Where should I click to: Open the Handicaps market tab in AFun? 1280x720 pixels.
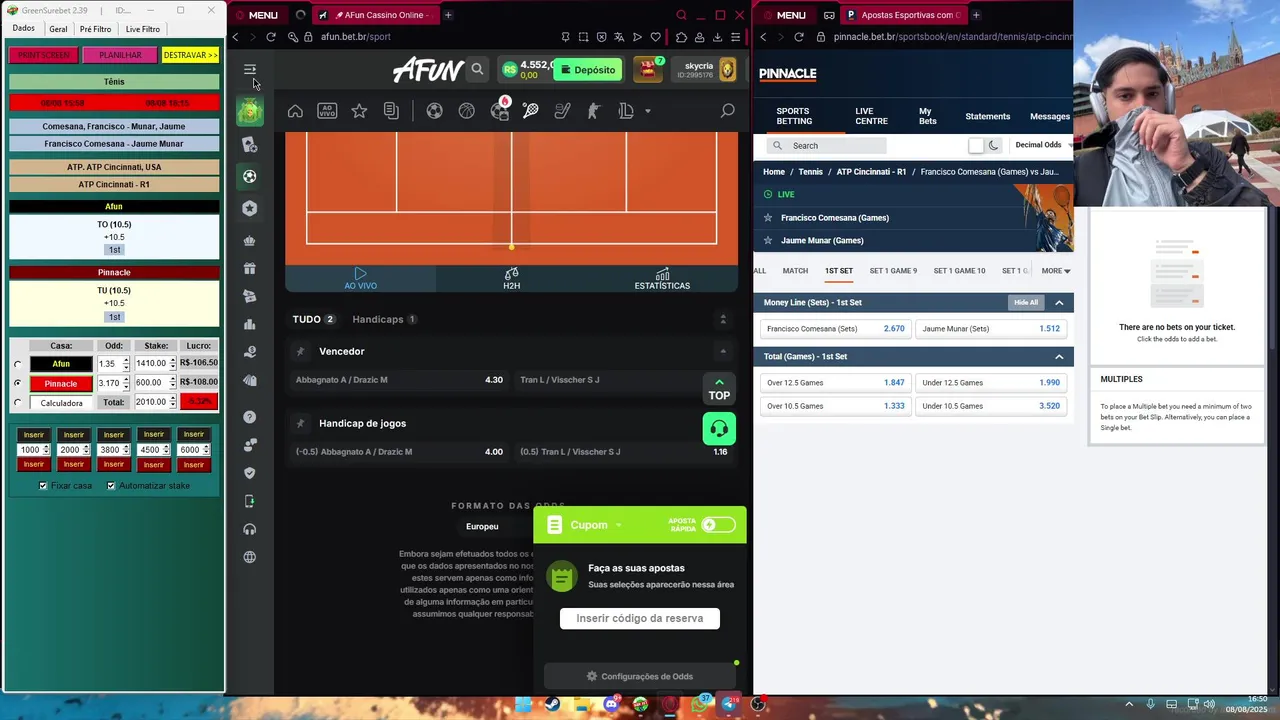point(384,319)
